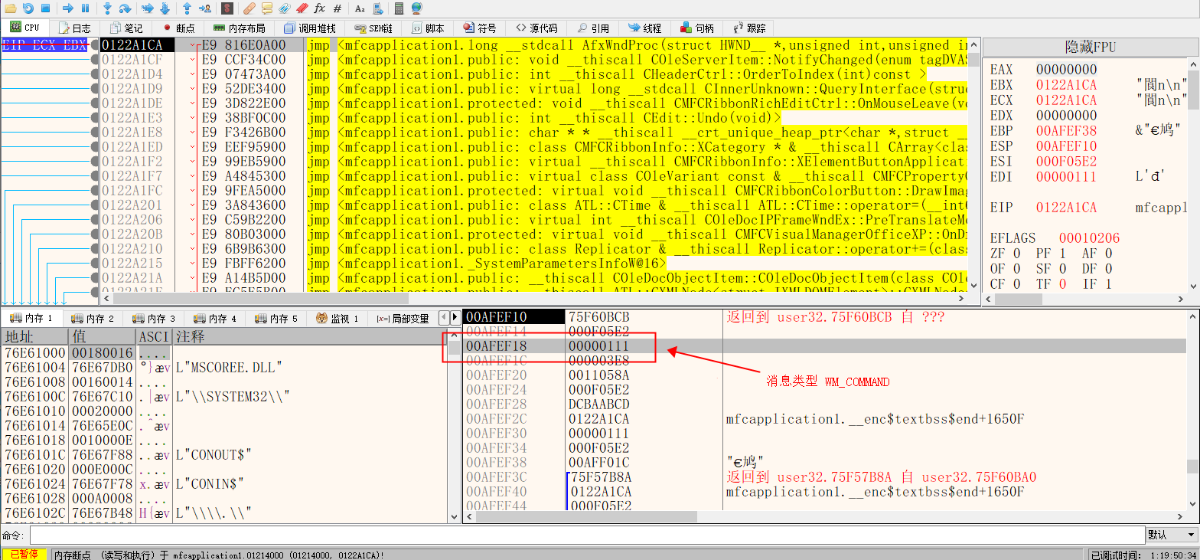This screenshot has height=560, width=1200.
Task: Click the Step Over icon
Action: point(125,8)
